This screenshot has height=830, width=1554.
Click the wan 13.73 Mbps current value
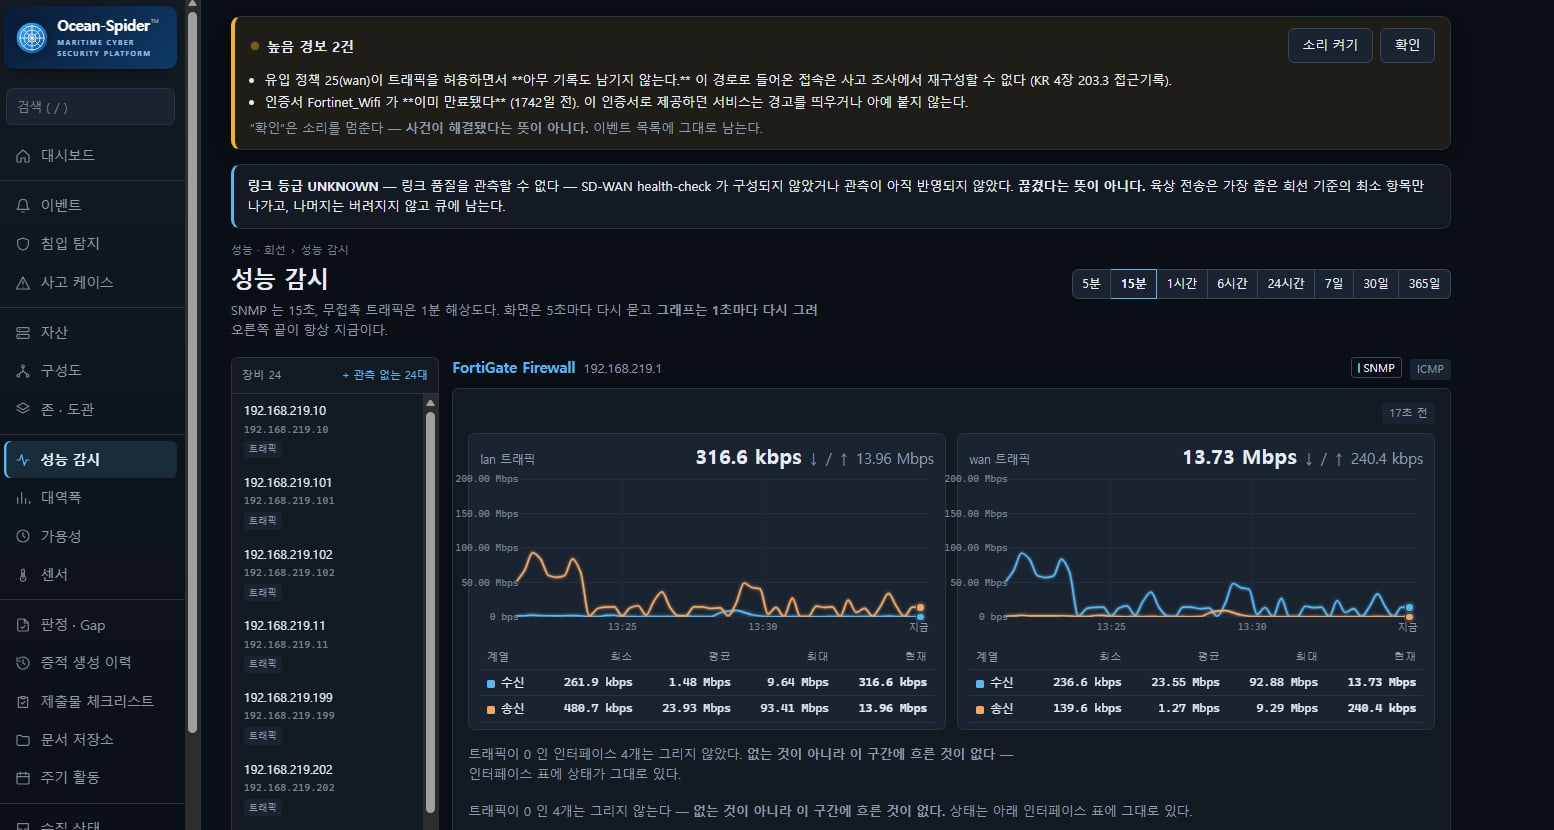(x=1239, y=458)
